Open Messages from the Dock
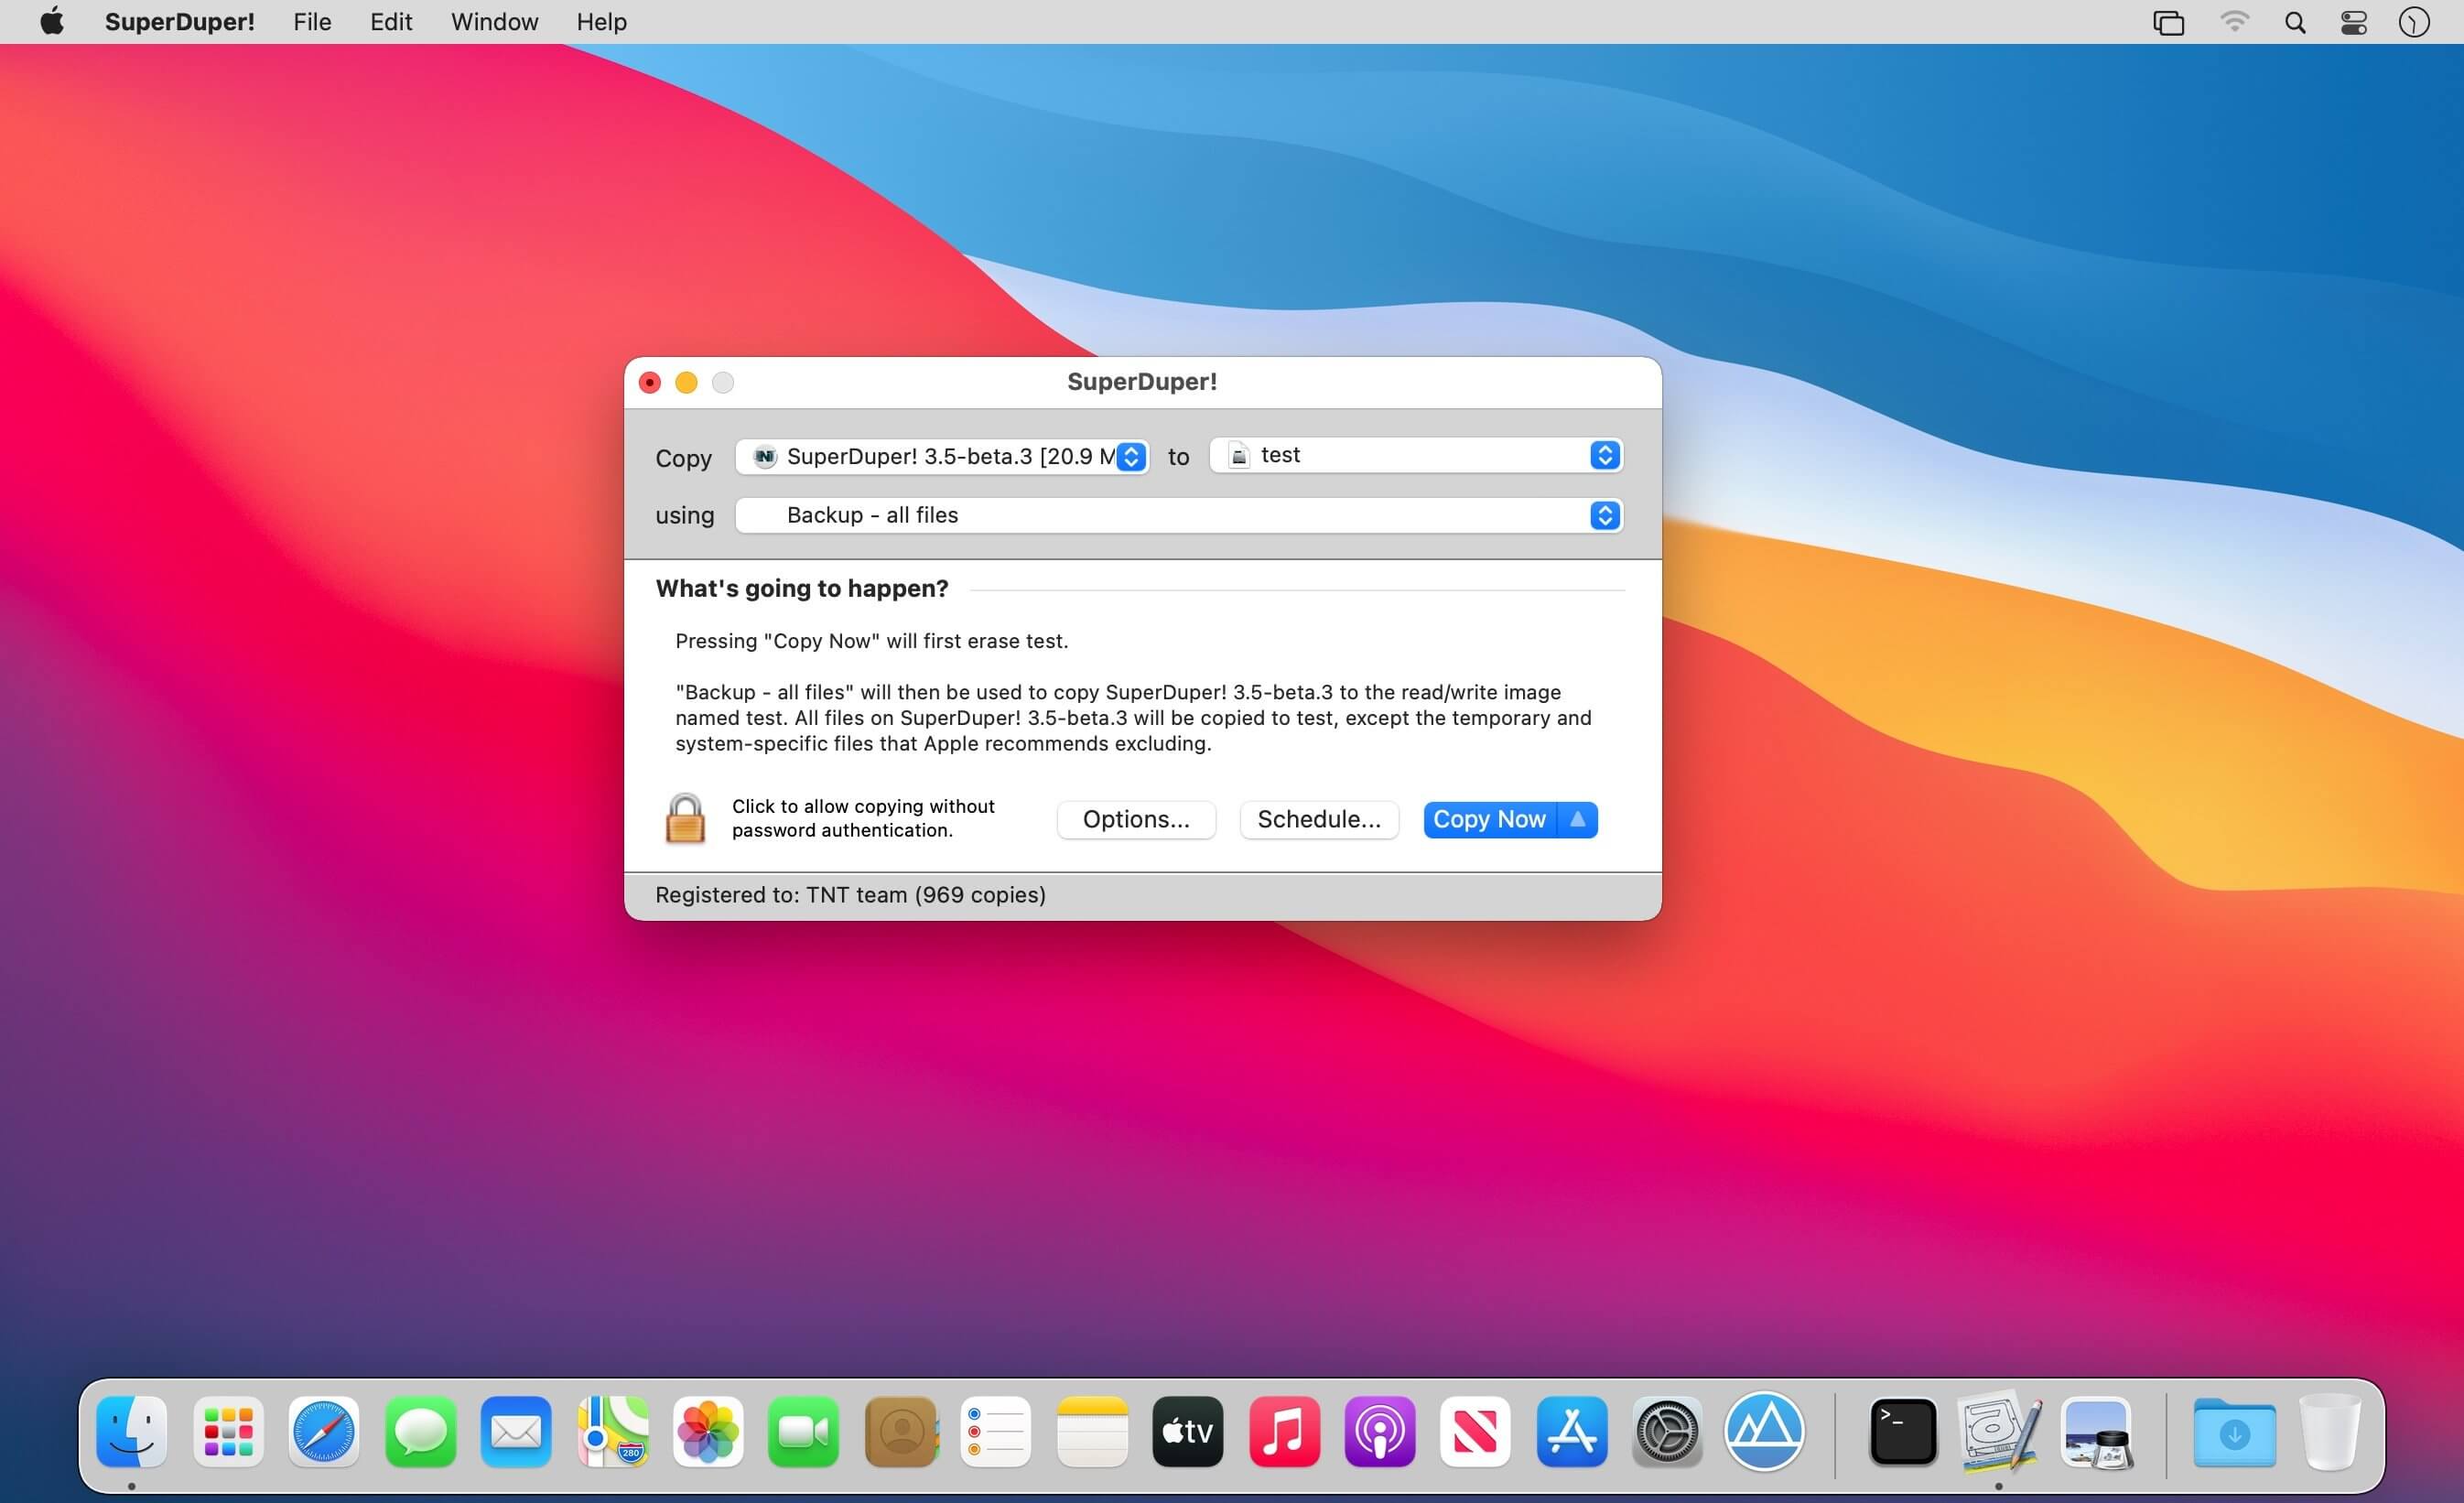Screen dimensions: 2464x1503 (420, 1432)
